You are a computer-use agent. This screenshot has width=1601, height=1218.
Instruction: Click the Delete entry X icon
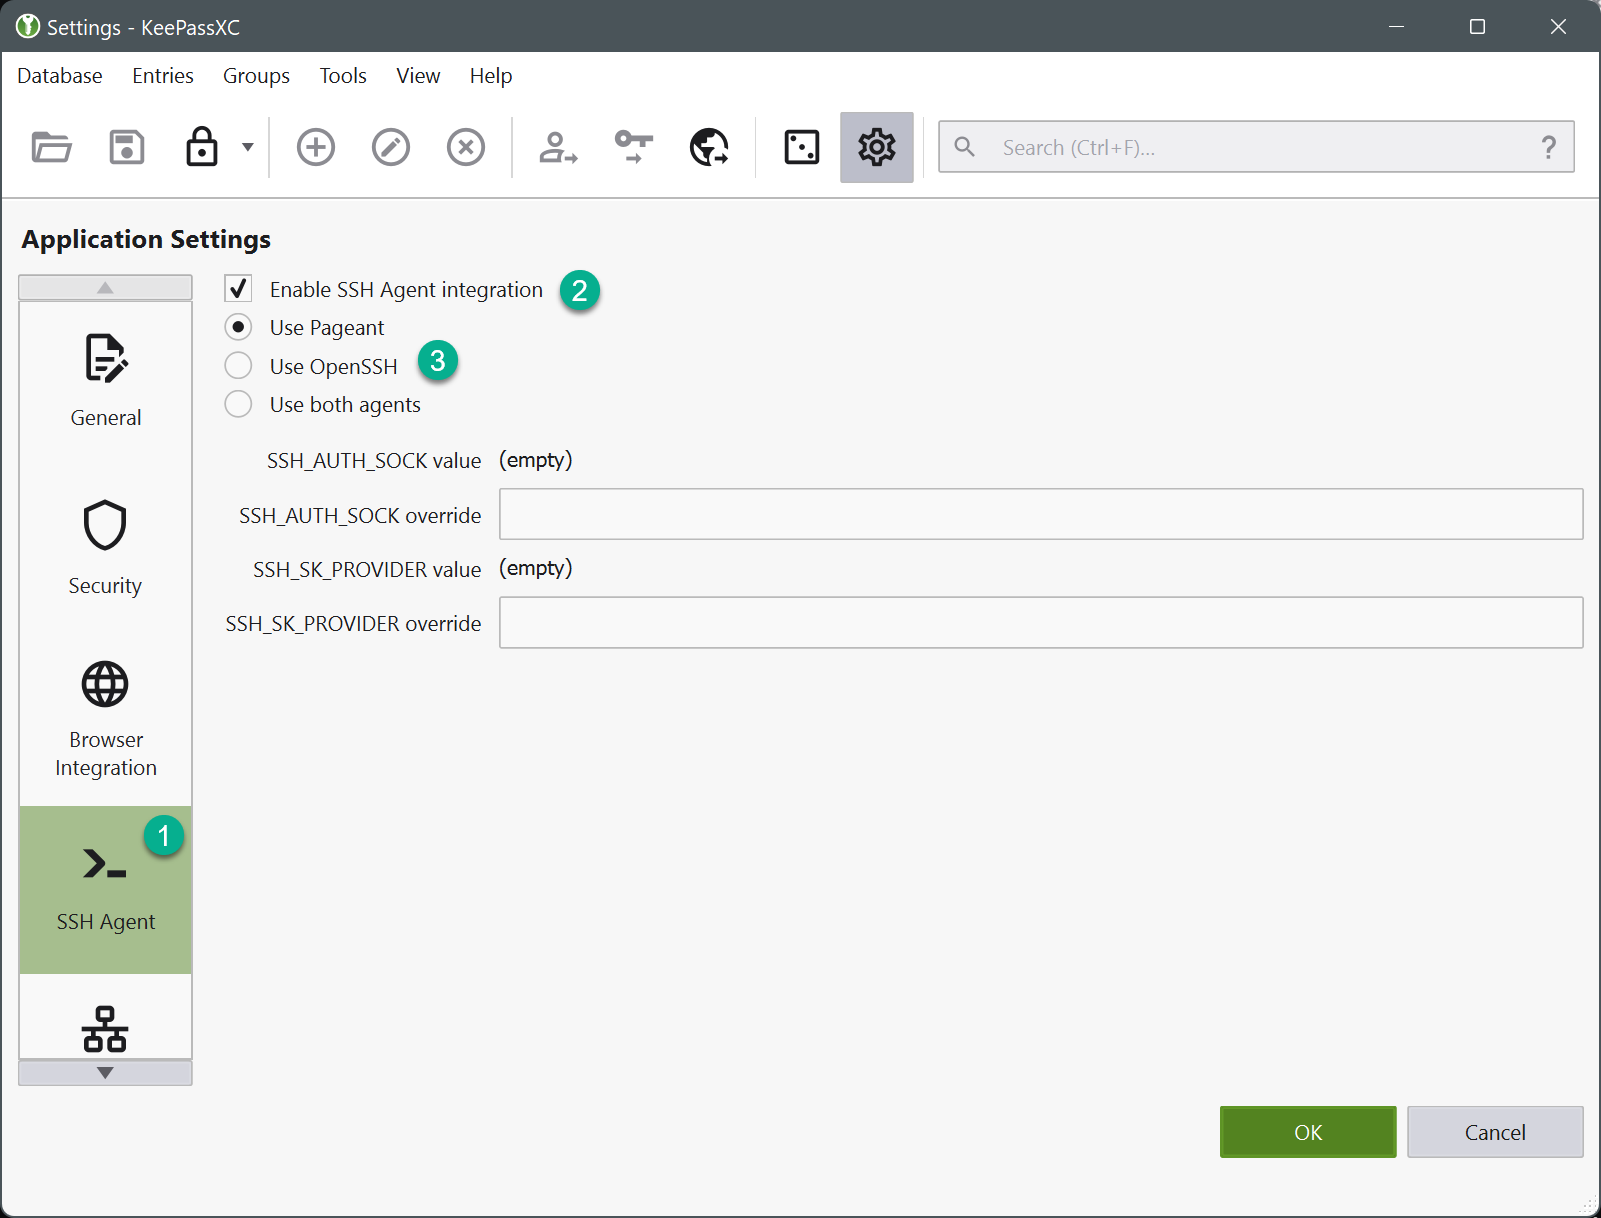click(466, 148)
